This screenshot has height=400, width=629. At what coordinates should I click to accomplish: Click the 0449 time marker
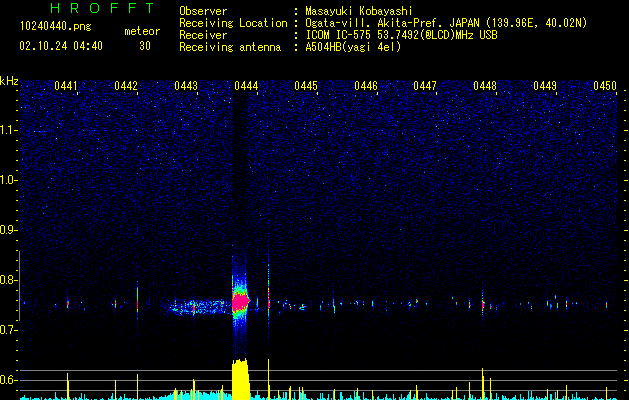pos(545,86)
